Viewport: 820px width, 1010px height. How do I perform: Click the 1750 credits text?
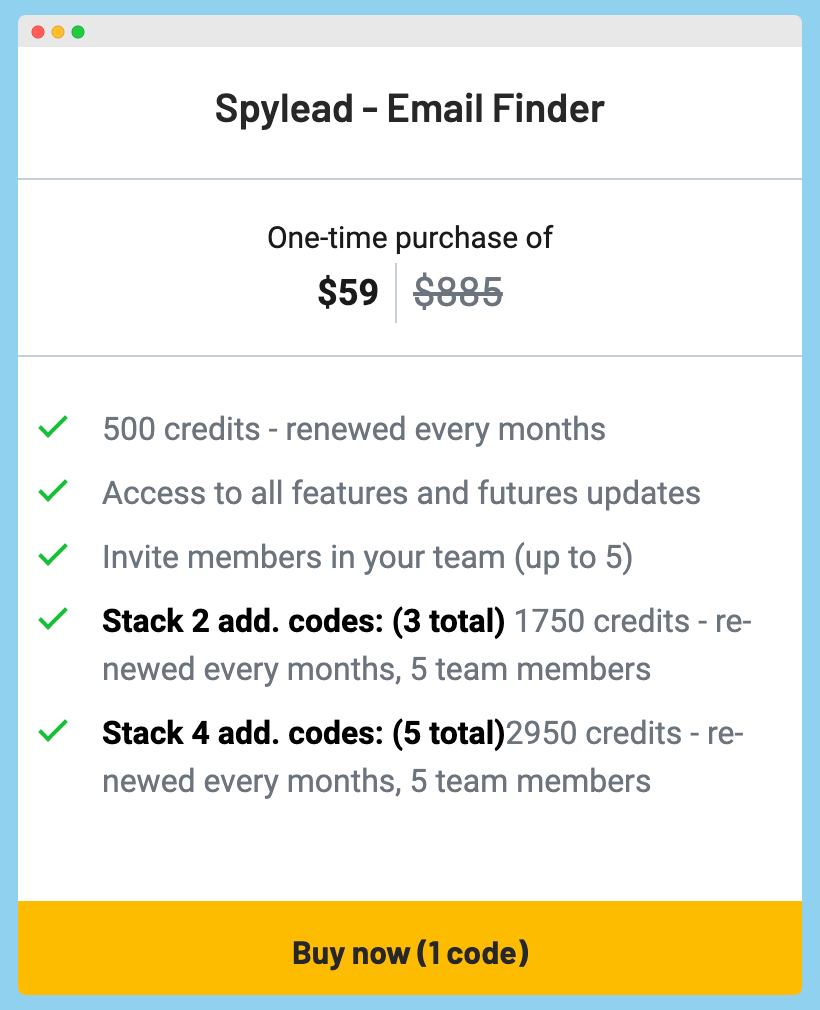[x=602, y=622]
